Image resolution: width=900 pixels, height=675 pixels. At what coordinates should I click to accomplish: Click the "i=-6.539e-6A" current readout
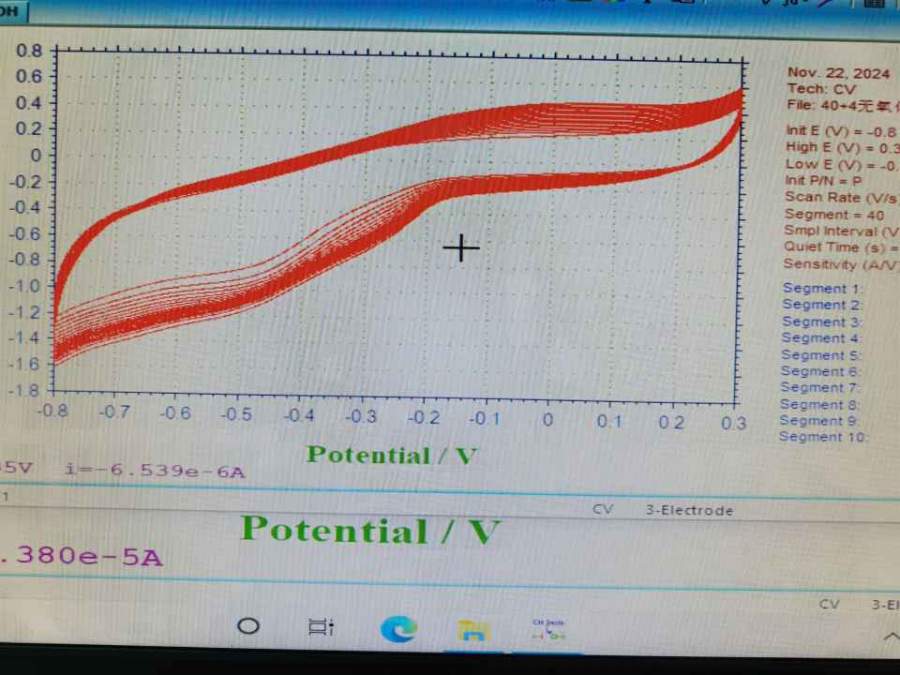(x=155, y=471)
